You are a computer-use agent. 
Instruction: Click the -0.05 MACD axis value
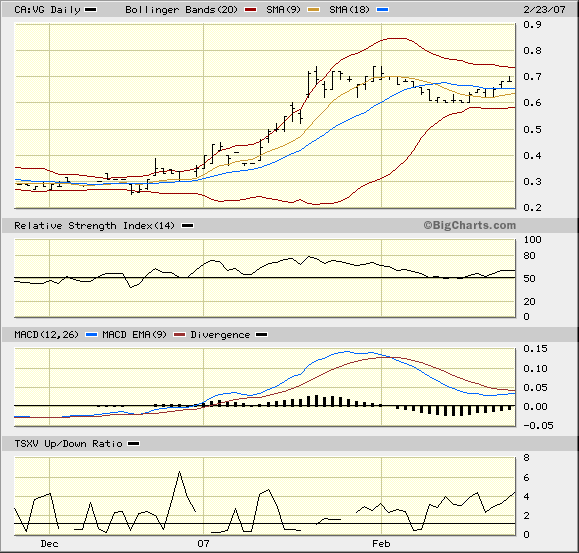pyautogui.click(x=538, y=426)
